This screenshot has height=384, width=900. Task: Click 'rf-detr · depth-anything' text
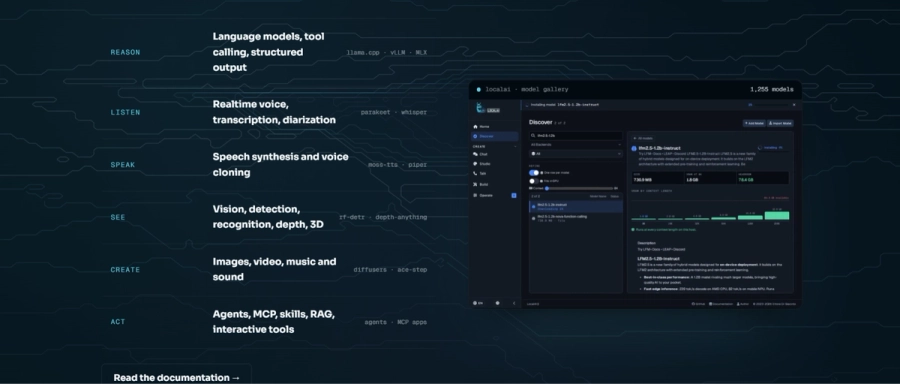point(383,218)
